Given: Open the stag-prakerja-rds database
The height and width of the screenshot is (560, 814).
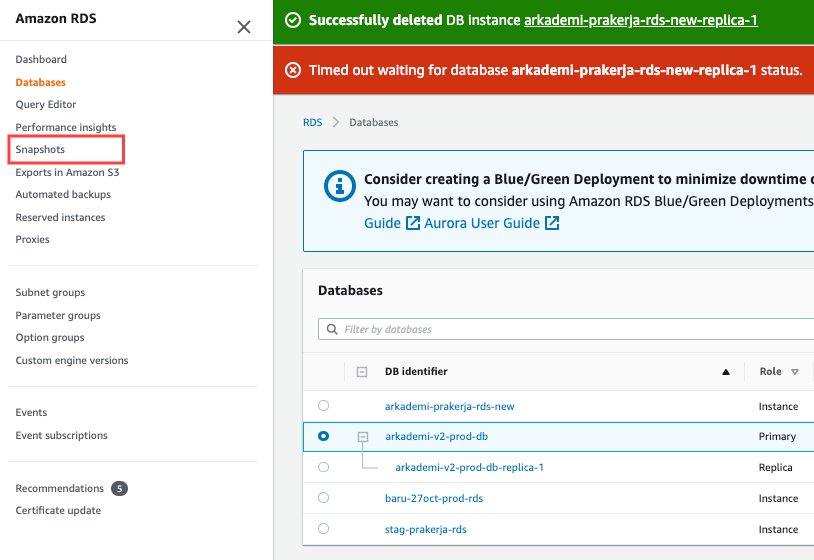Looking at the screenshot, I should pos(426,529).
